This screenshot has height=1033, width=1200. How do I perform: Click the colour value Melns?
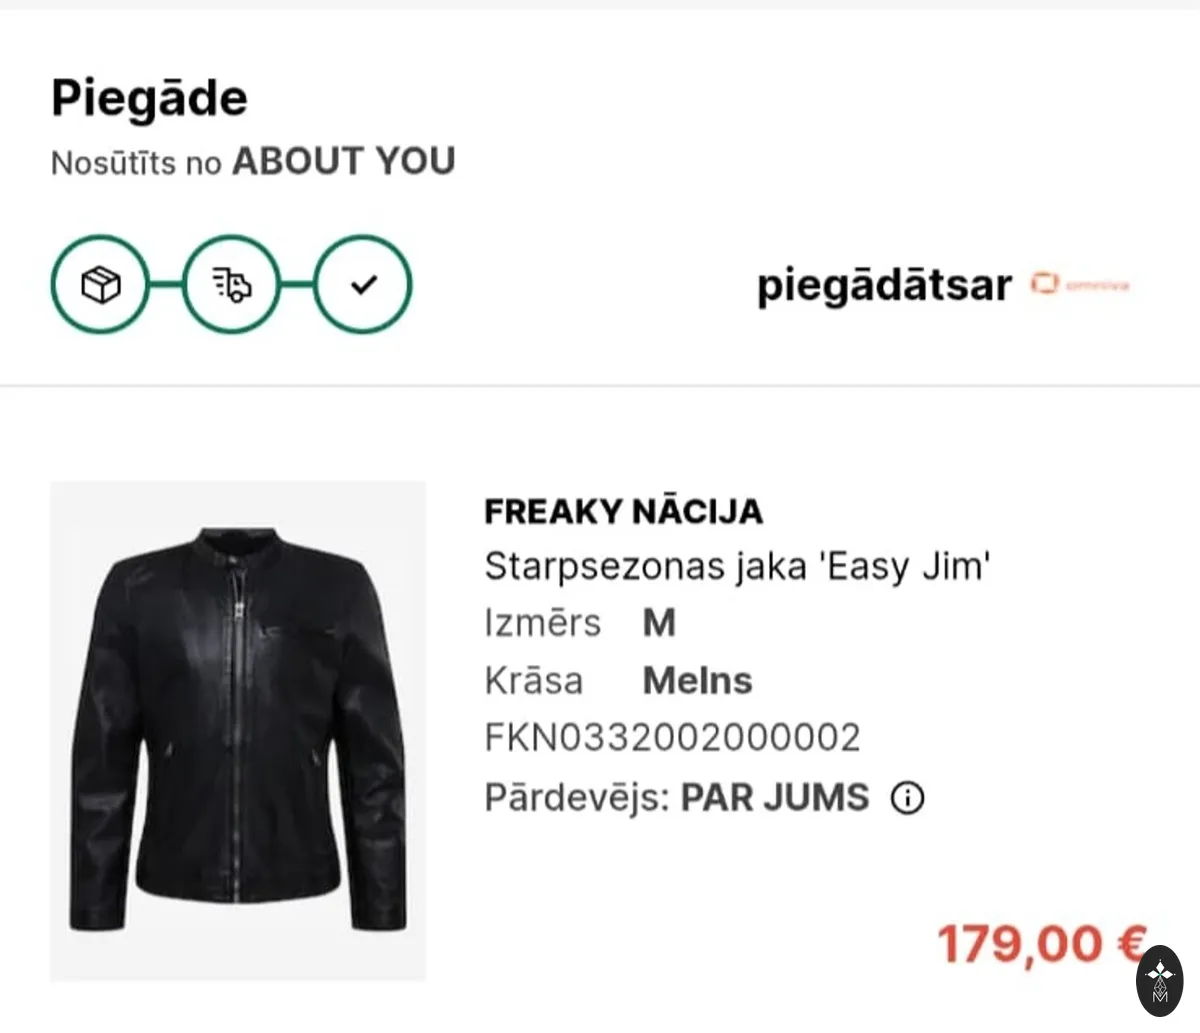pyautogui.click(x=697, y=681)
